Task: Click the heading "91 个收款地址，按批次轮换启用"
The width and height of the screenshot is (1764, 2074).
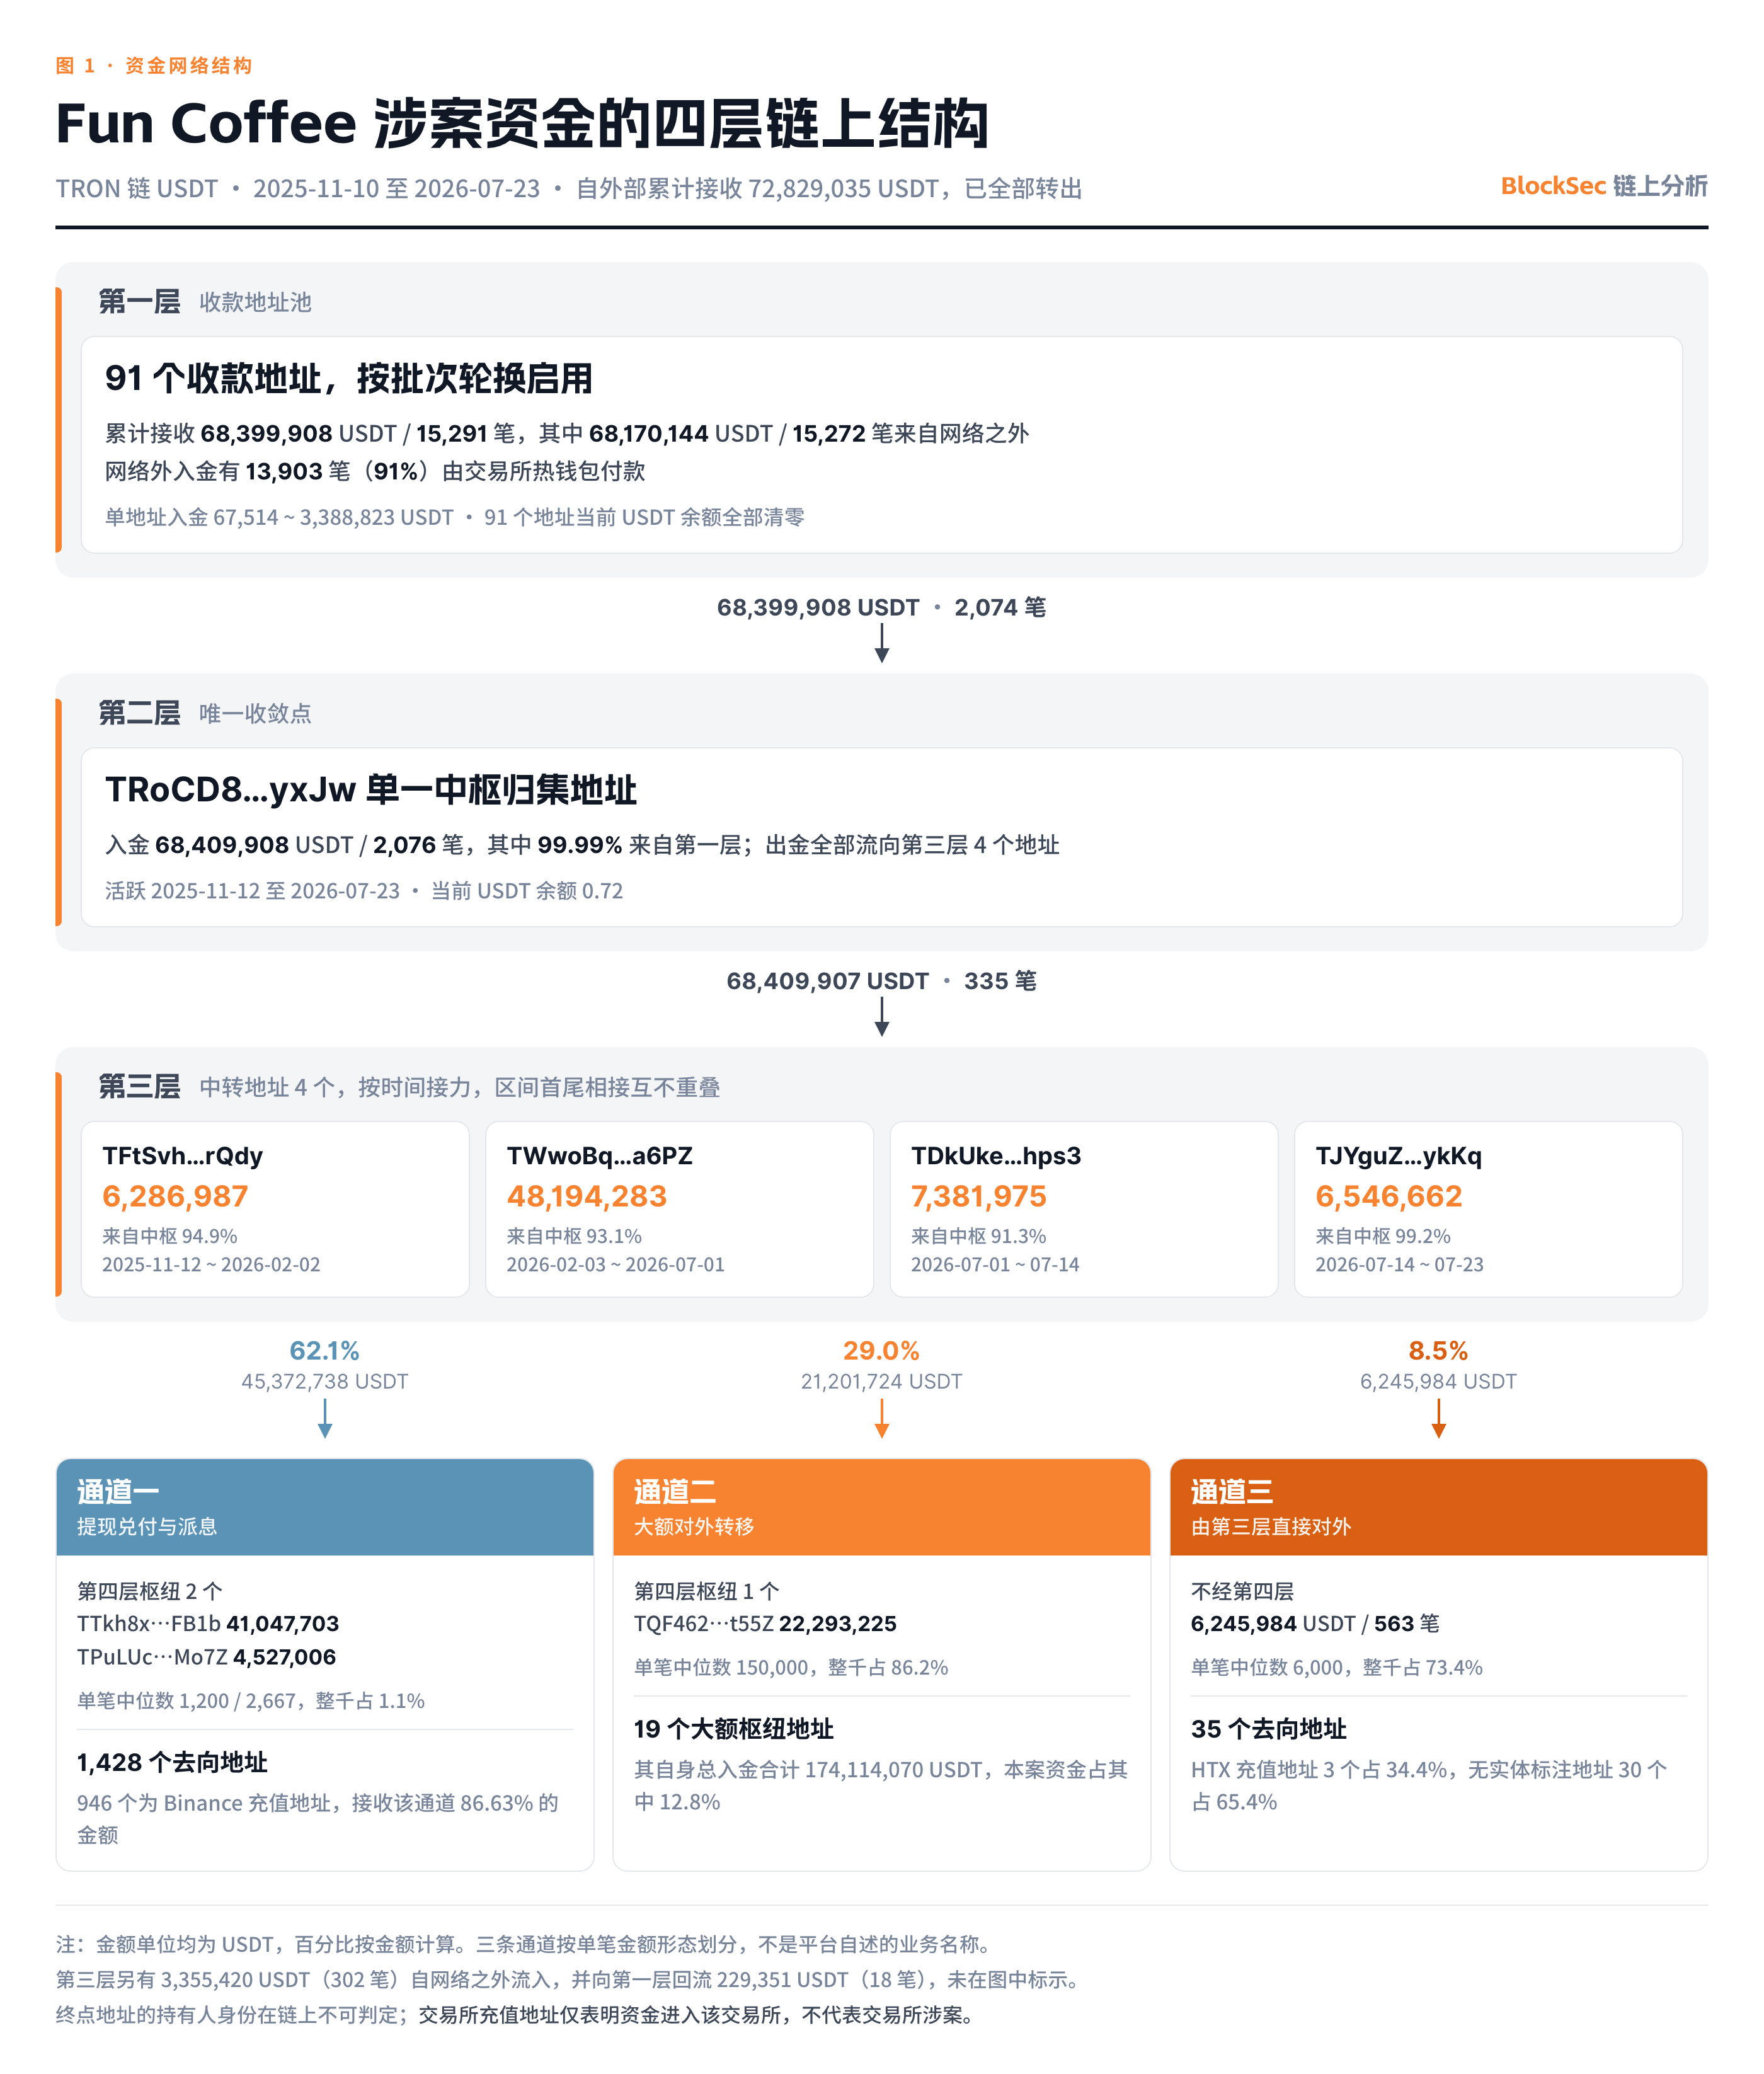Action: click(x=349, y=378)
